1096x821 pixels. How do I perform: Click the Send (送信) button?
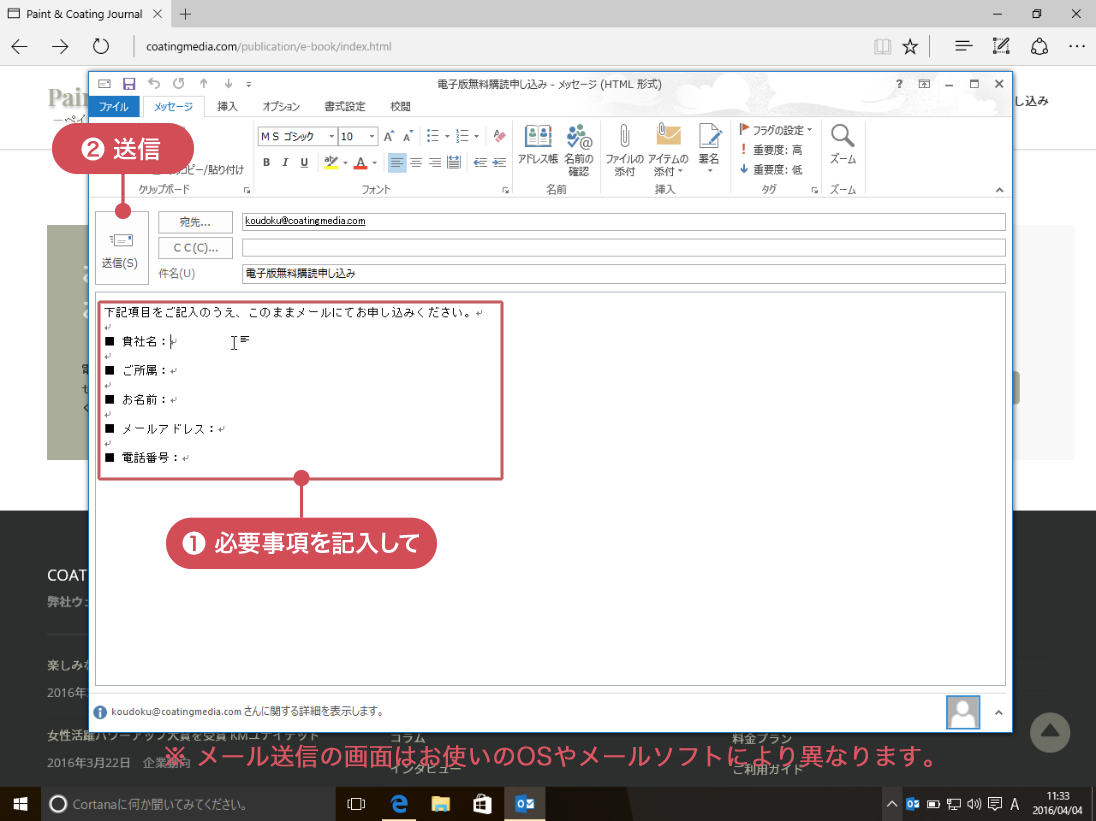121,247
